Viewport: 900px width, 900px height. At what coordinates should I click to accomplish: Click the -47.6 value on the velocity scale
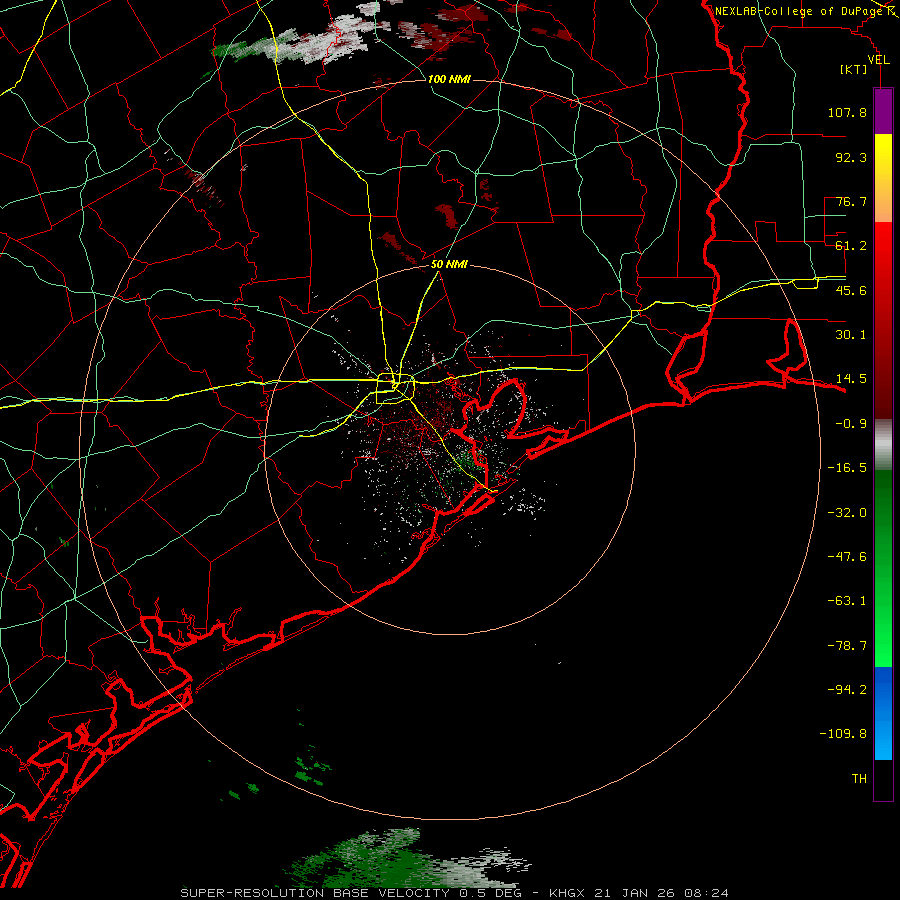pyautogui.click(x=847, y=557)
